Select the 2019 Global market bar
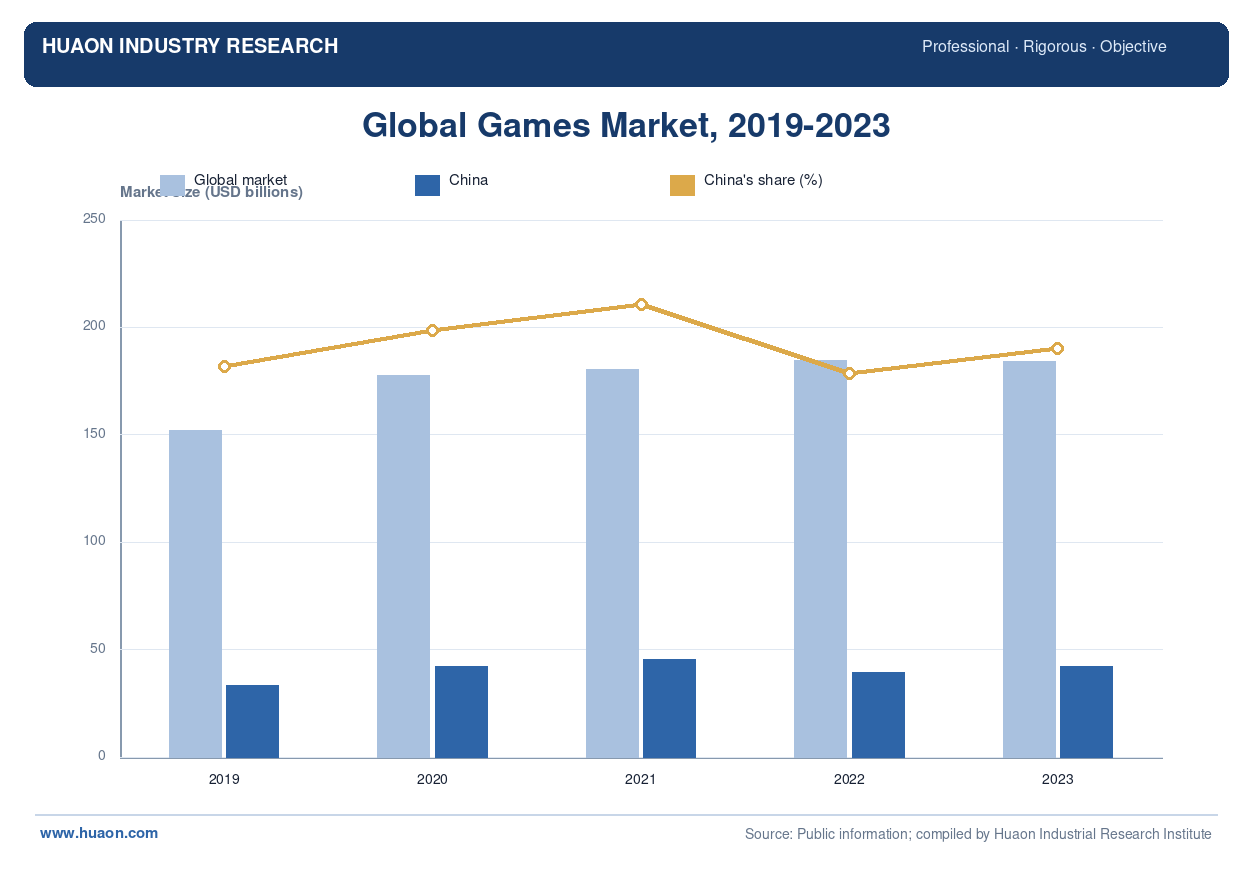Image resolution: width=1252 pixels, height=872 pixels. click(x=195, y=594)
